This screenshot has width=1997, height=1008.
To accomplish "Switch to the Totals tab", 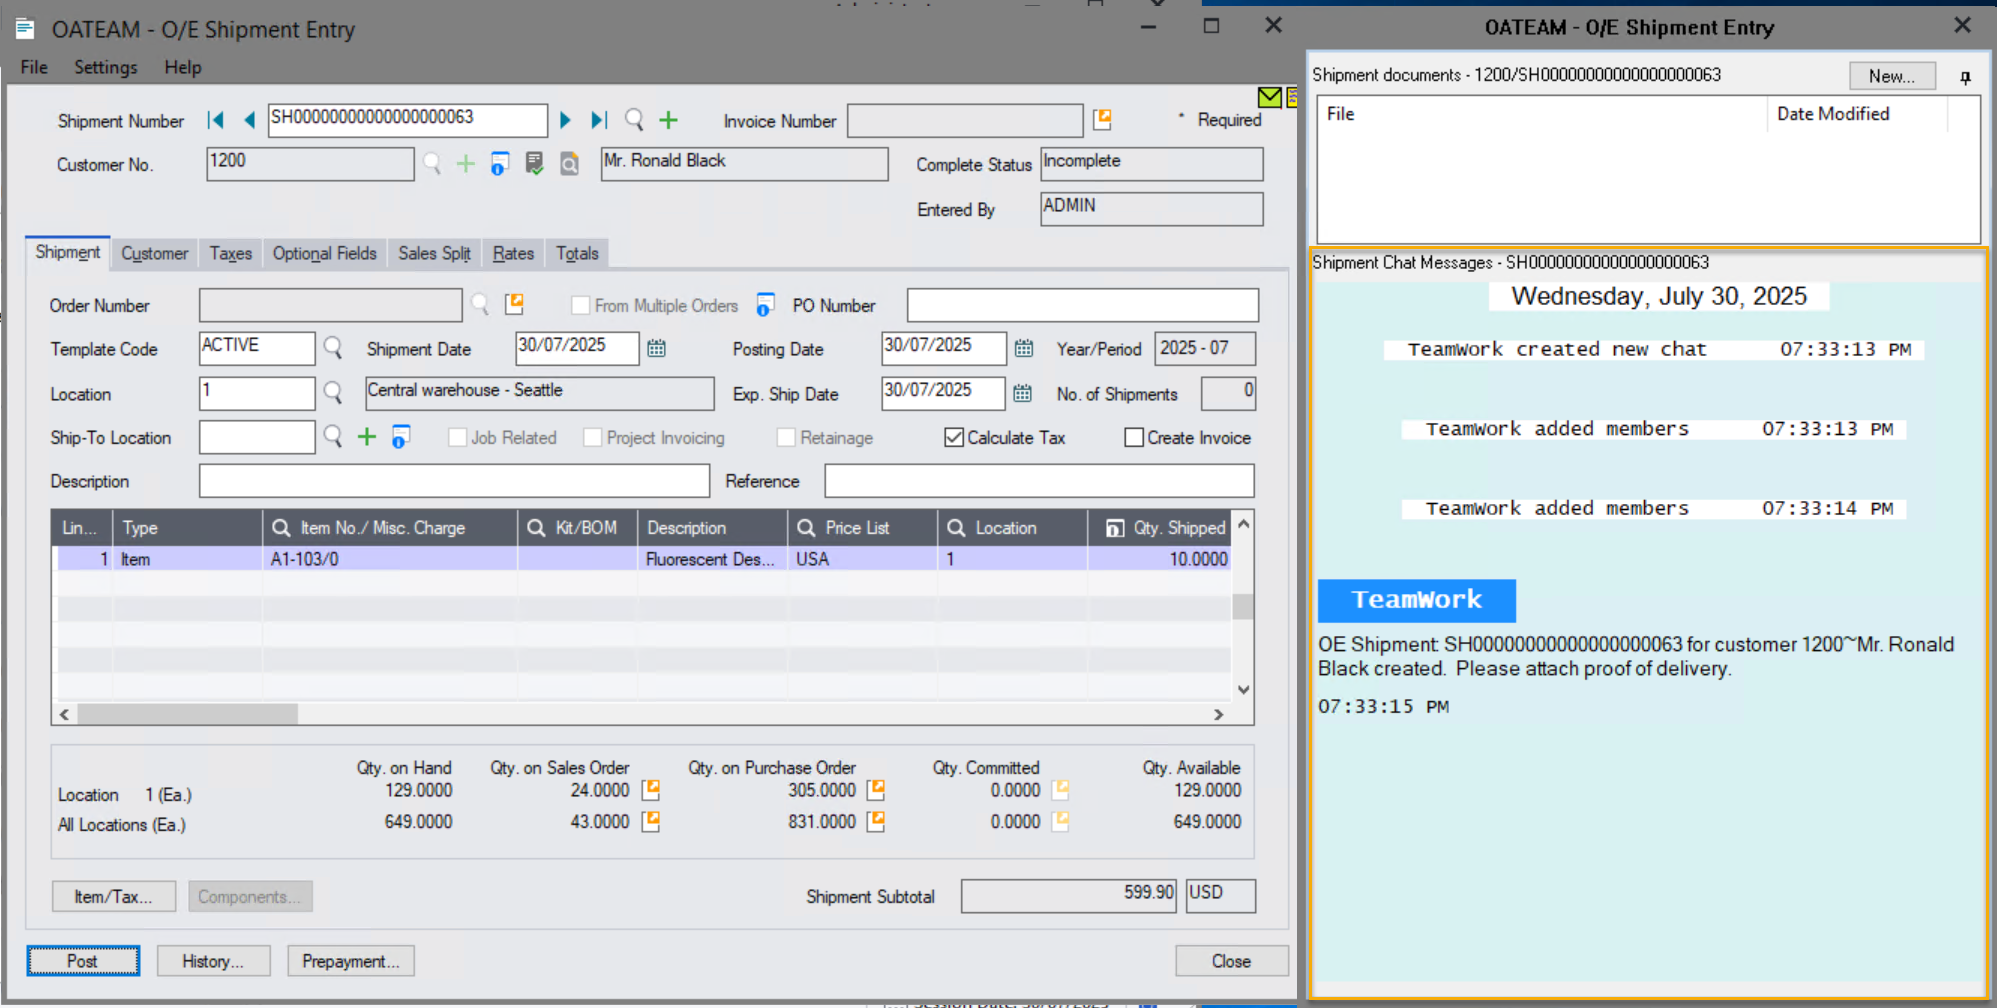I will 577,253.
